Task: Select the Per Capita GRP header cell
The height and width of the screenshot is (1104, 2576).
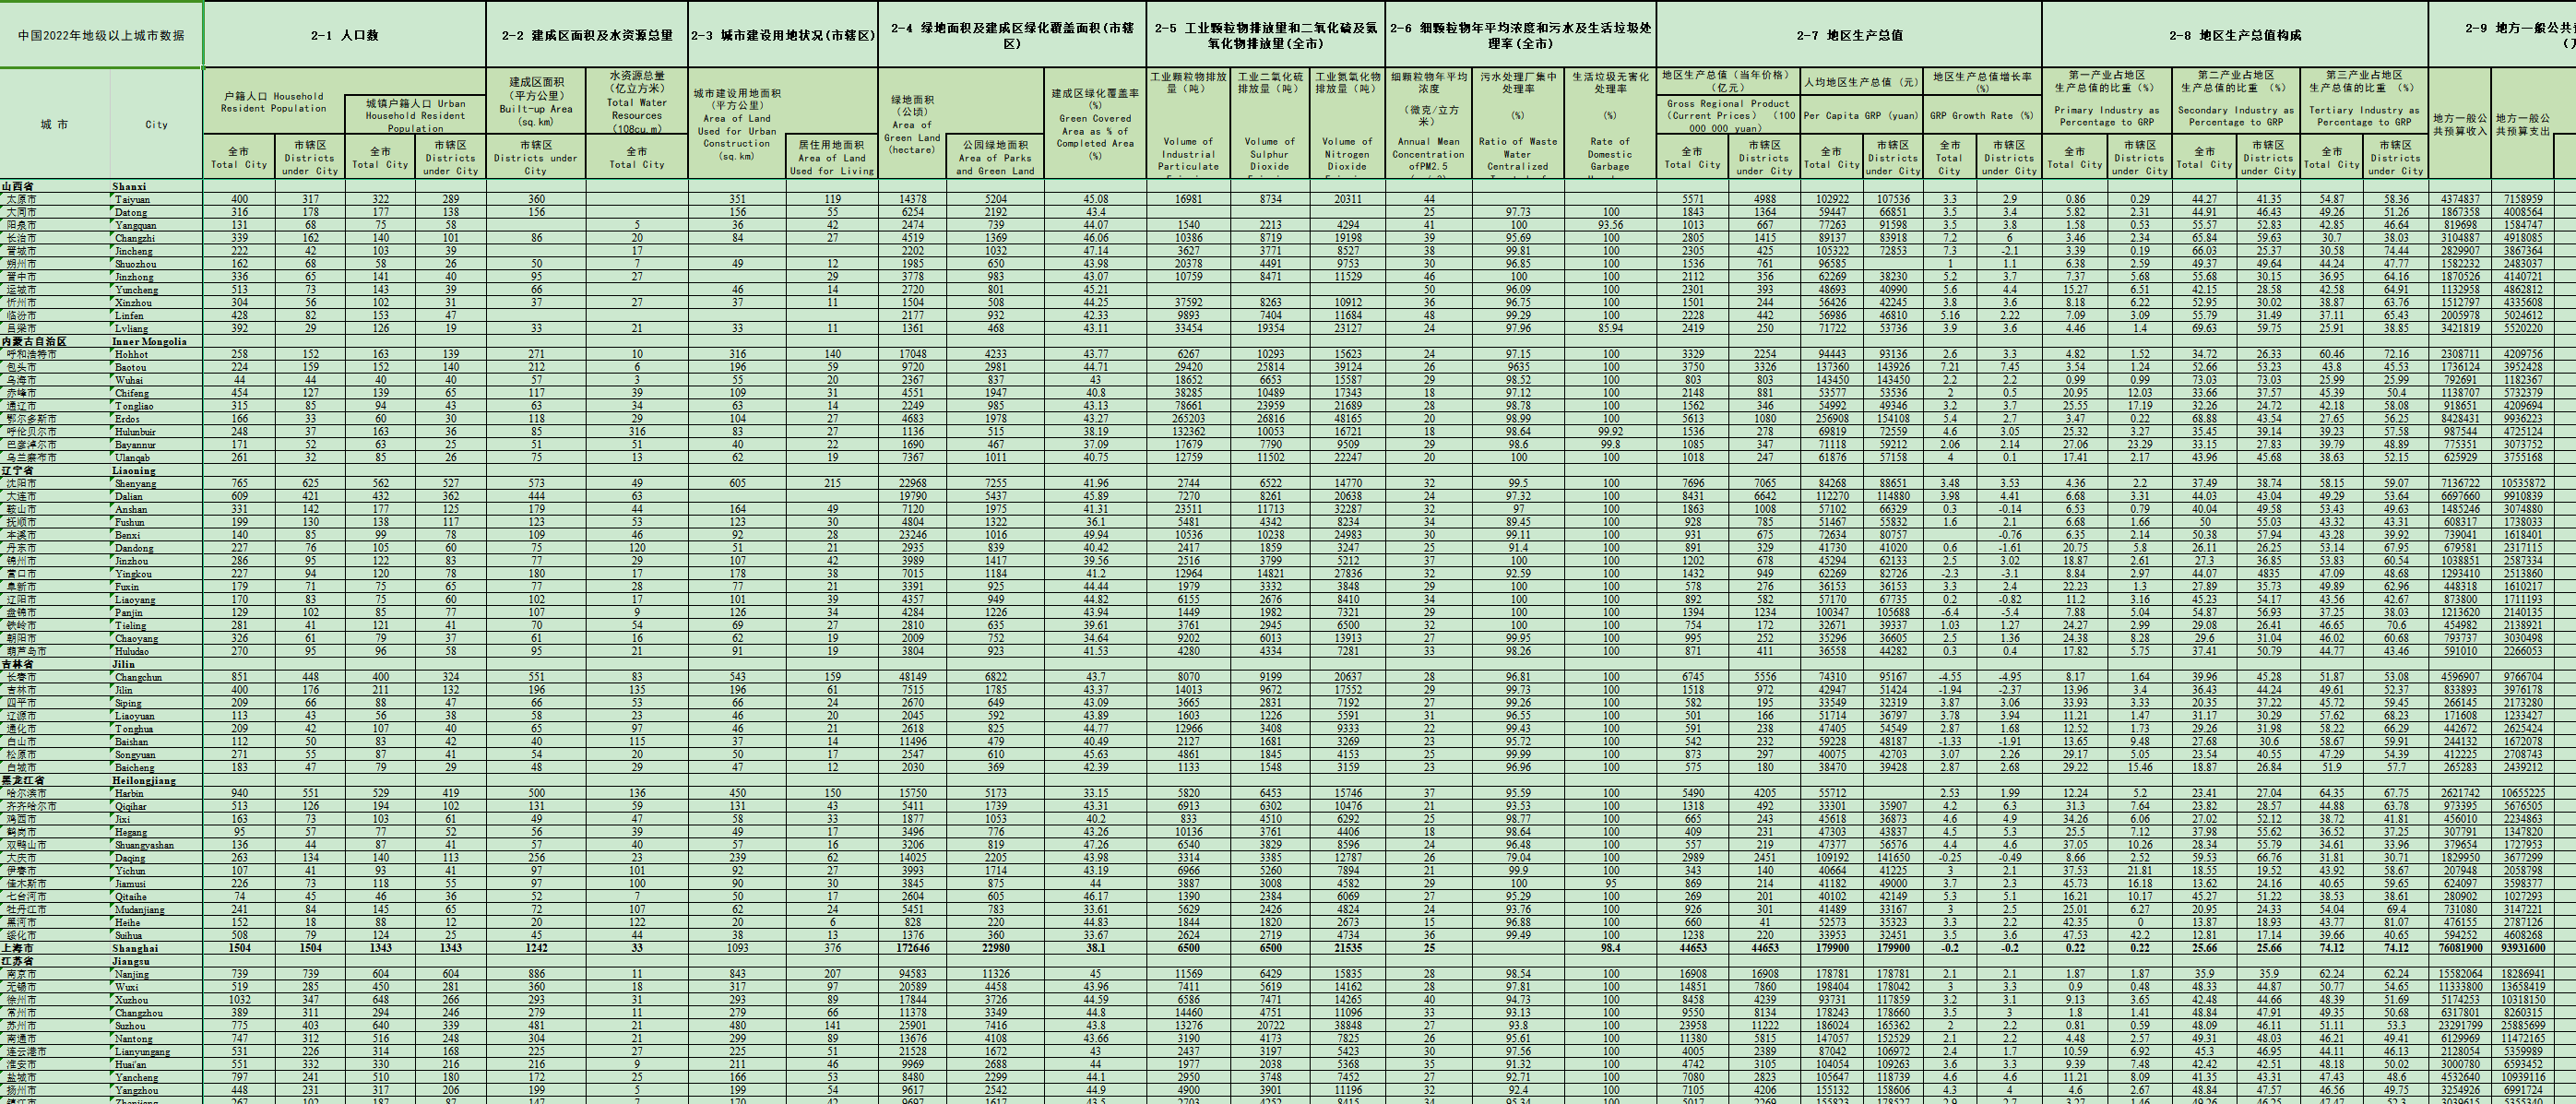Action: point(1861,115)
